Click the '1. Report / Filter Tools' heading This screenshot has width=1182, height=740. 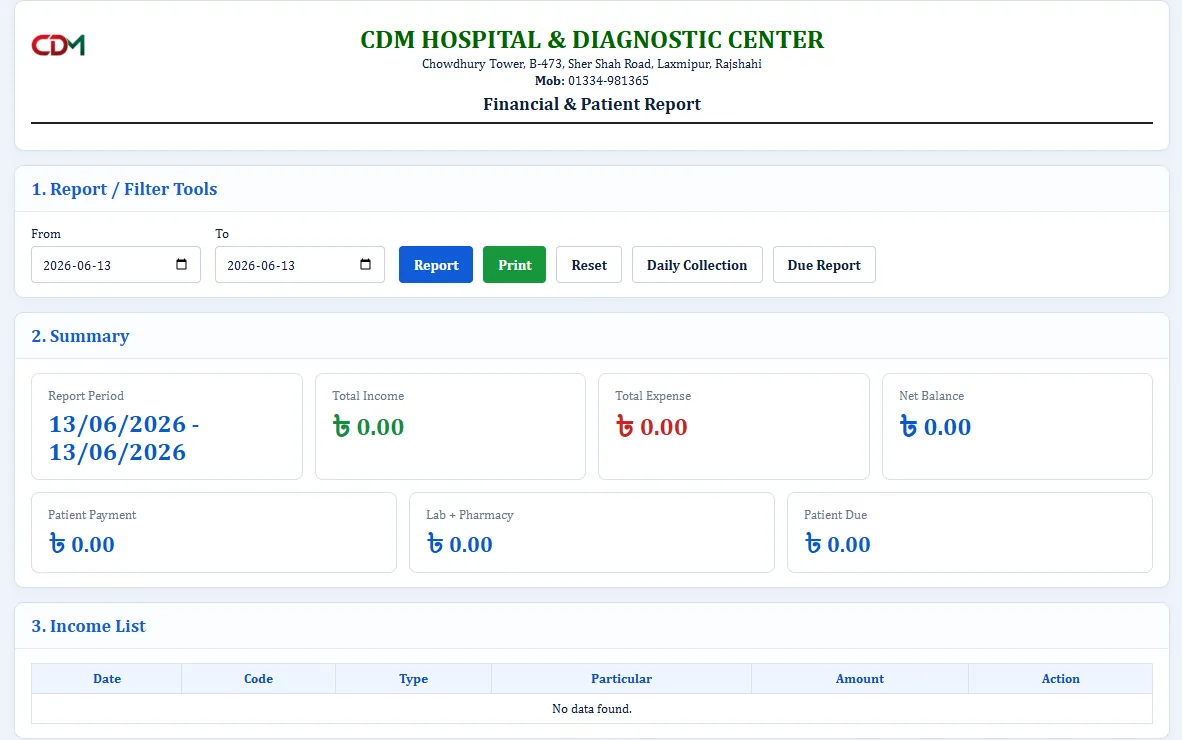(x=124, y=189)
